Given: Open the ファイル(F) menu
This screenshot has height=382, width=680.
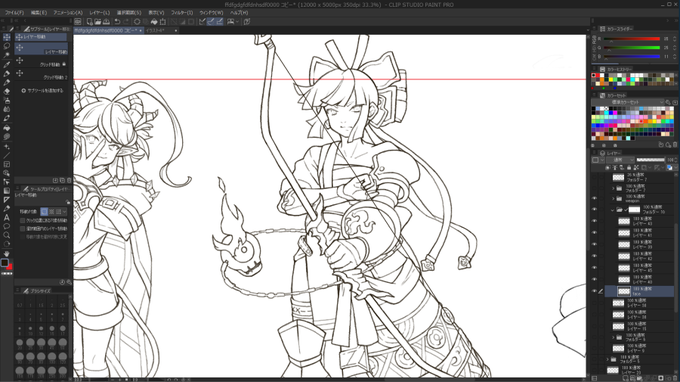Looking at the screenshot, I should (x=14, y=13).
